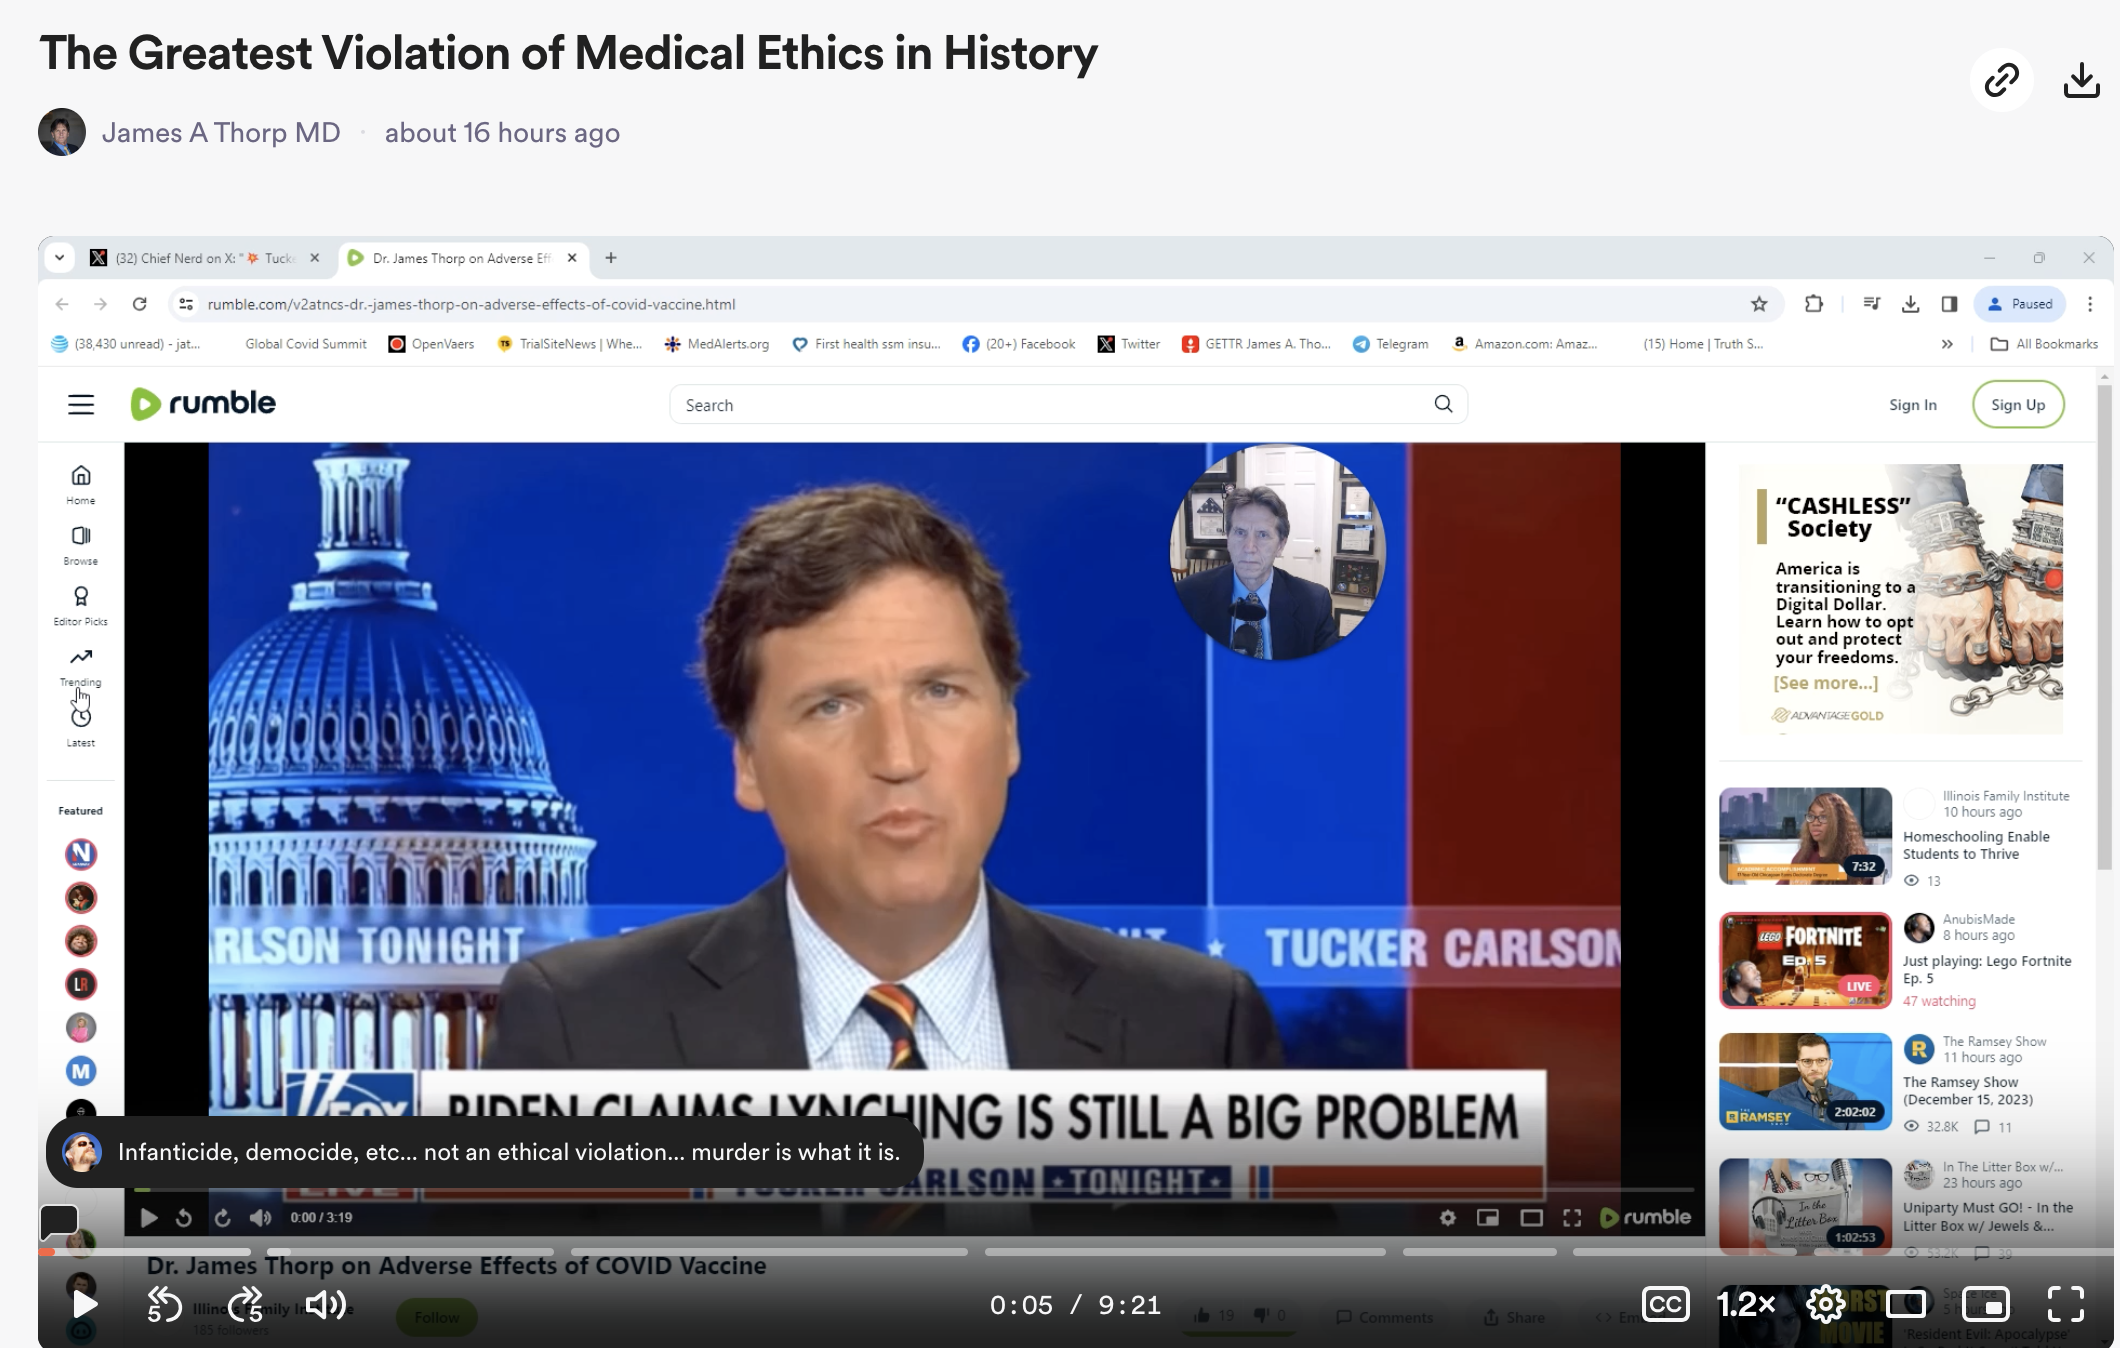This screenshot has width=2120, height=1348.
Task: Toggle Rumble player theater mode icon
Action: coord(1531,1217)
